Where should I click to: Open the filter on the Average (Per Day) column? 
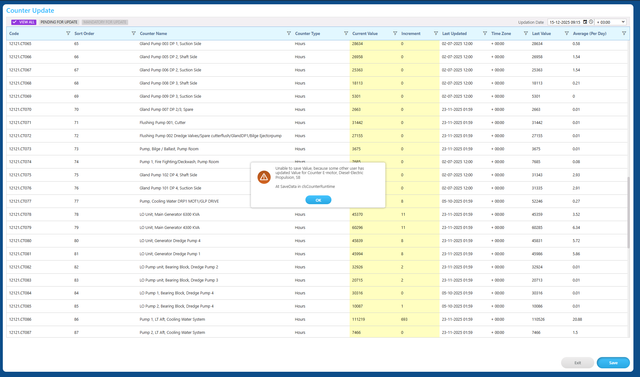point(624,33)
